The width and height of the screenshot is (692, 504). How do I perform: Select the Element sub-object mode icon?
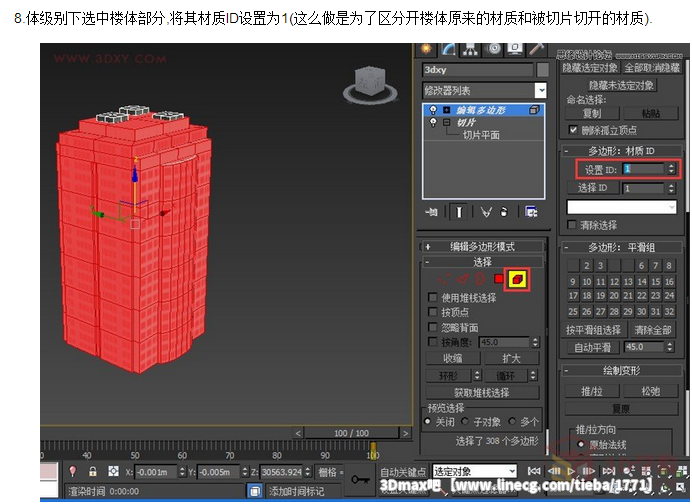[518, 279]
